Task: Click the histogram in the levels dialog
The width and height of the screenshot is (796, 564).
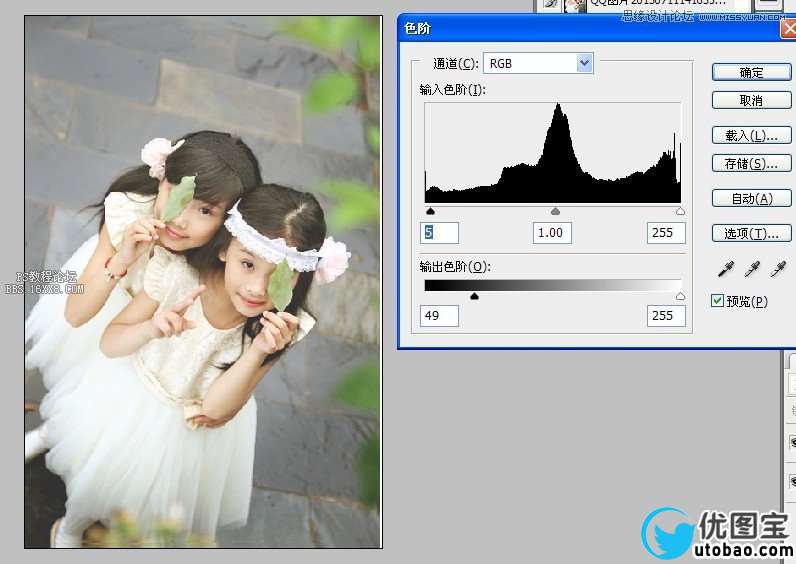Action: [553, 153]
